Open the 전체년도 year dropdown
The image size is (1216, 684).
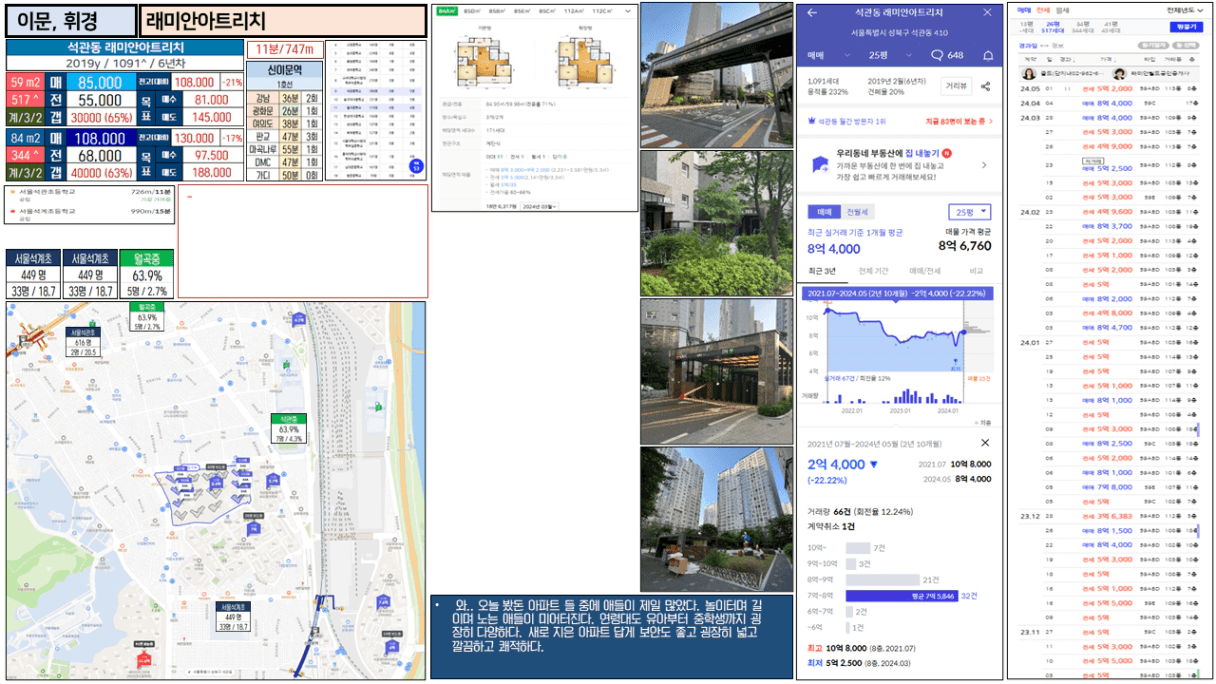(1187, 10)
